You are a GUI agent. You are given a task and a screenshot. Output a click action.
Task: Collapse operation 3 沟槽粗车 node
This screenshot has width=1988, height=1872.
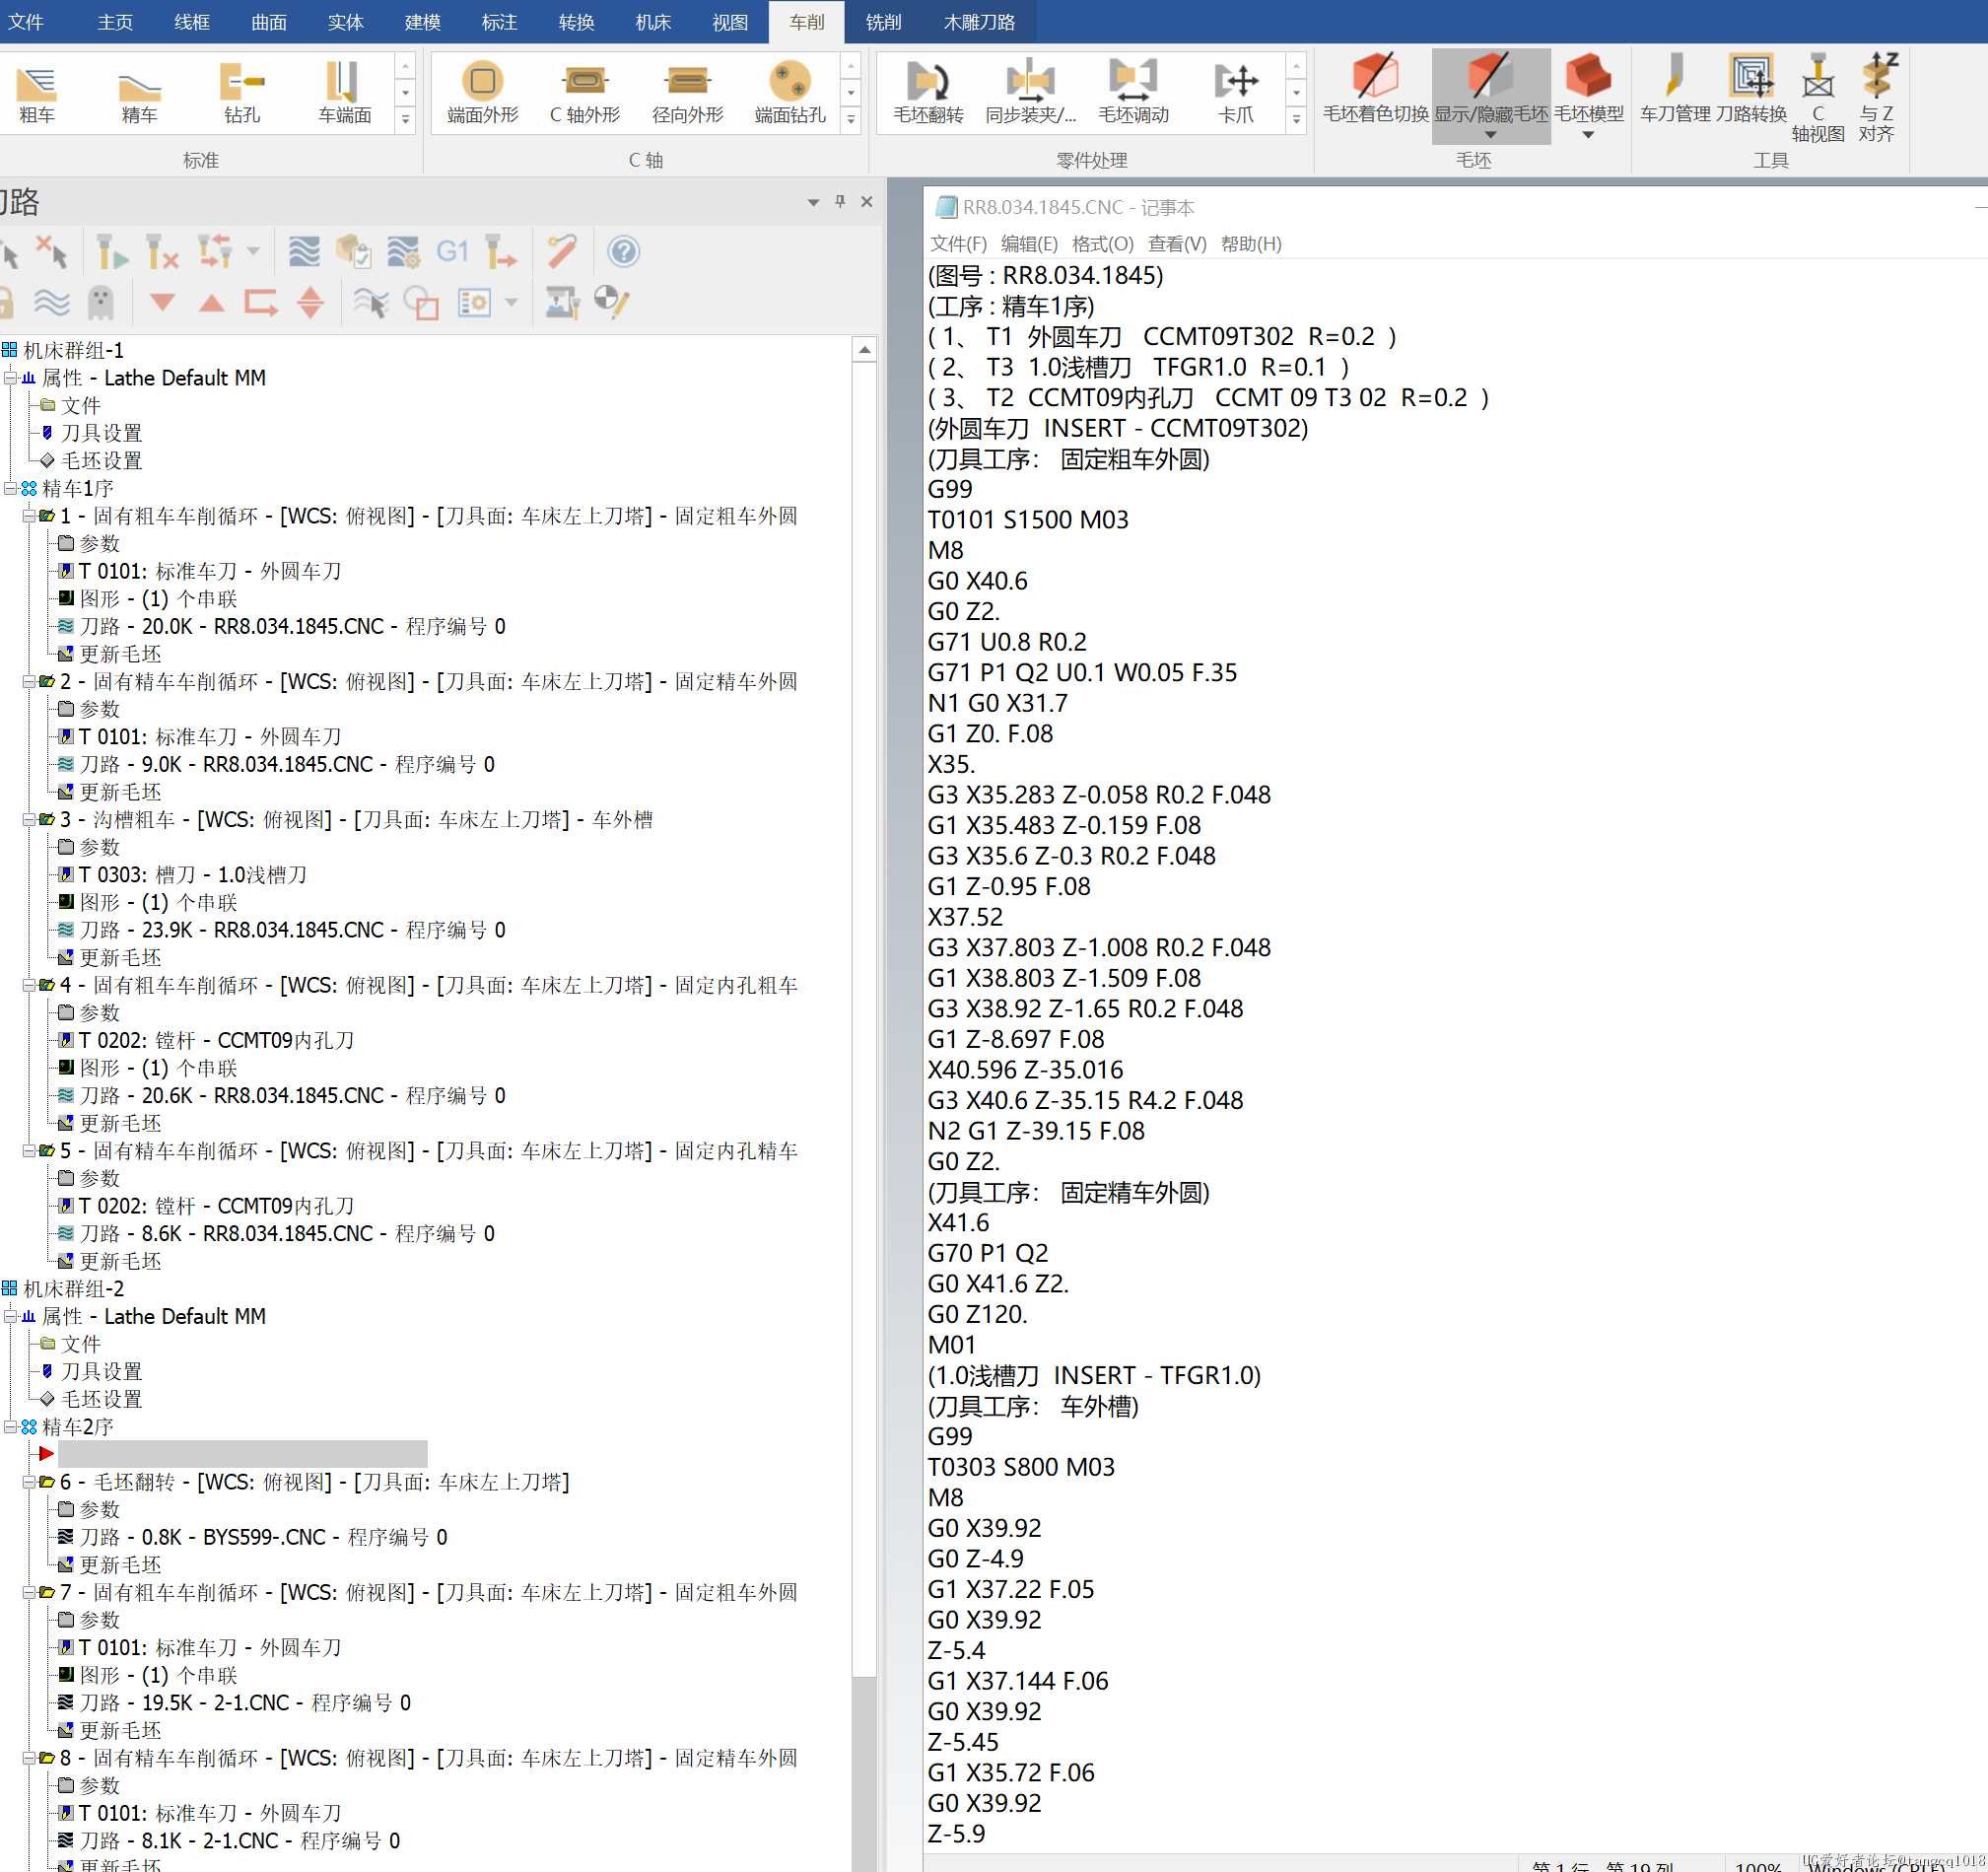[29, 820]
